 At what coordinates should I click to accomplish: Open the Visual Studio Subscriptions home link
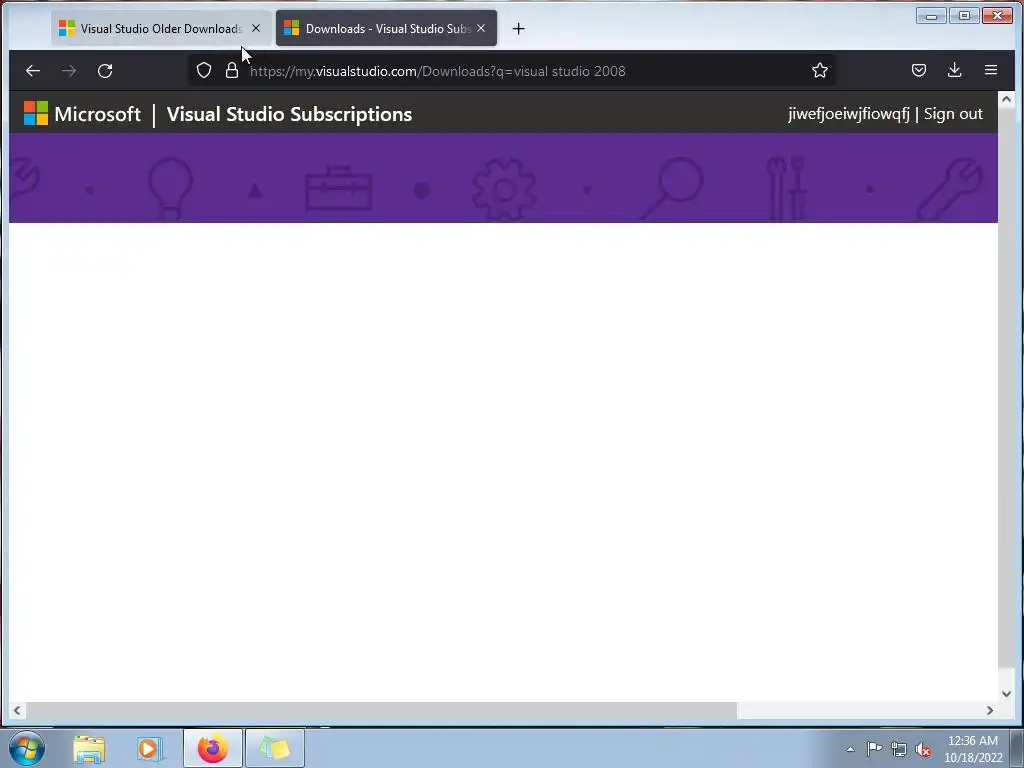coord(289,114)
